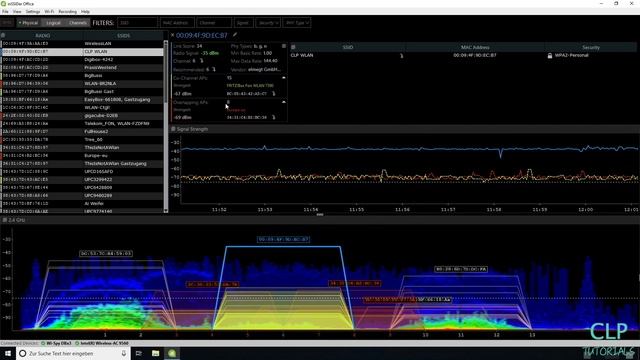Sort by the SSIDS column header

(123, 36)
